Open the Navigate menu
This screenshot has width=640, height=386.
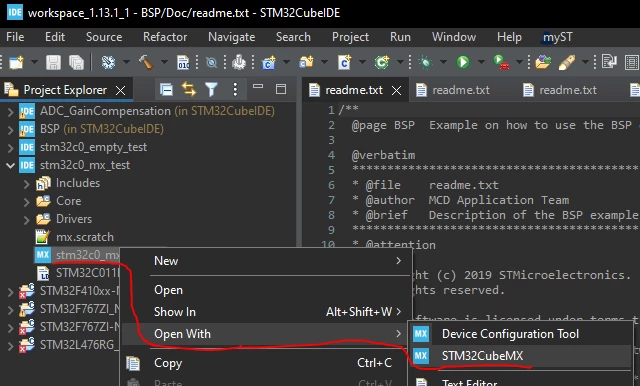click(x=231, y=37)
